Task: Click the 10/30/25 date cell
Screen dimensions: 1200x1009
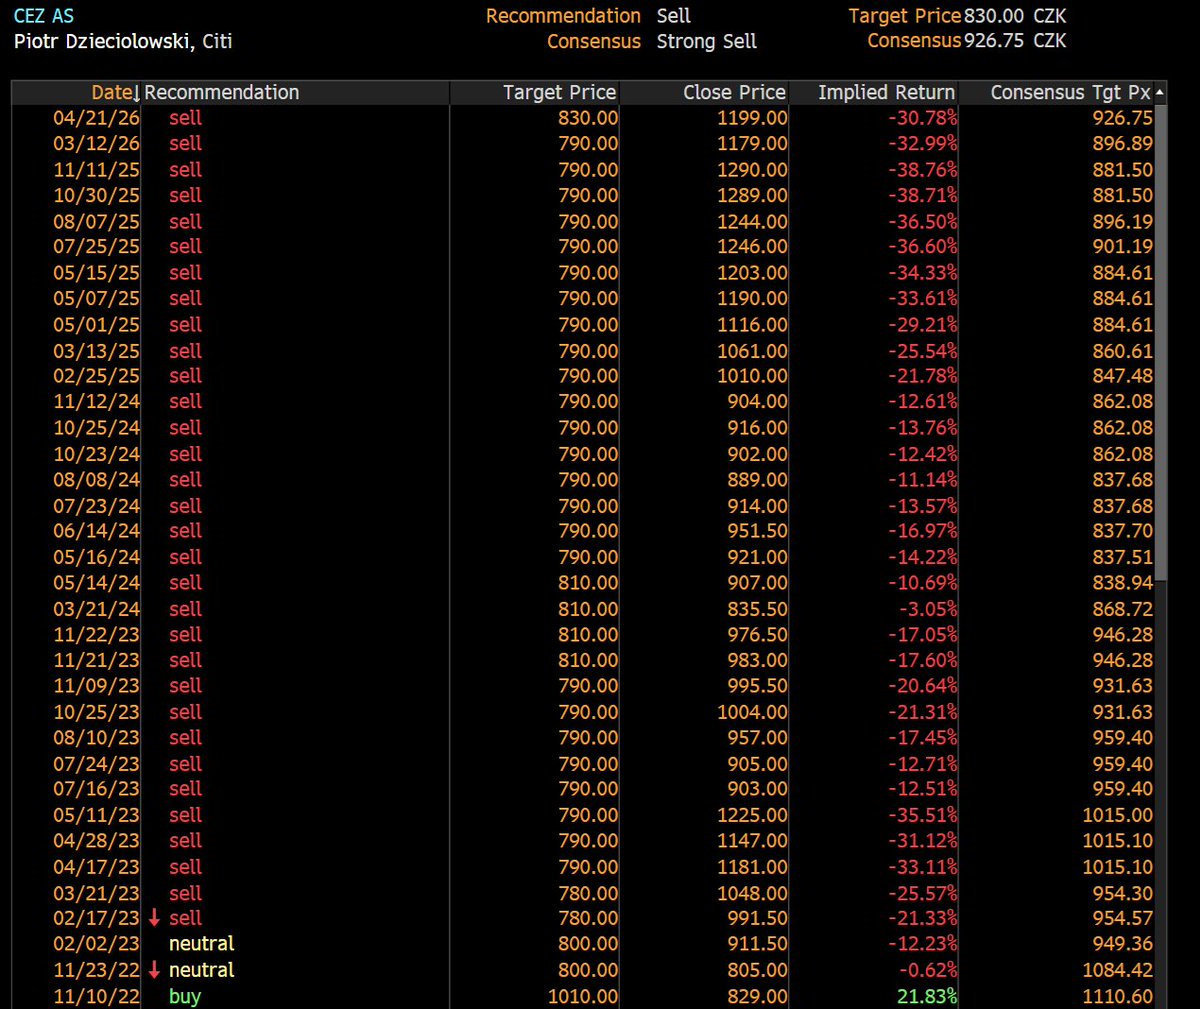Action: tap(96, 195)
